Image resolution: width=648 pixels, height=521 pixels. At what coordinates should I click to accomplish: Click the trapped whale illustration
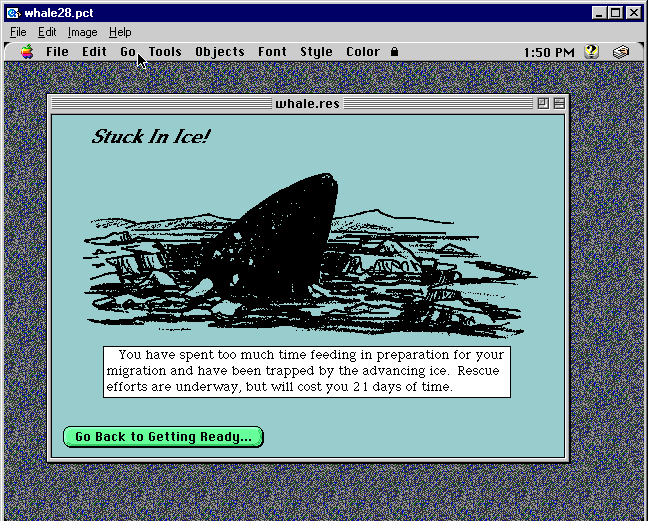[309, 255]
